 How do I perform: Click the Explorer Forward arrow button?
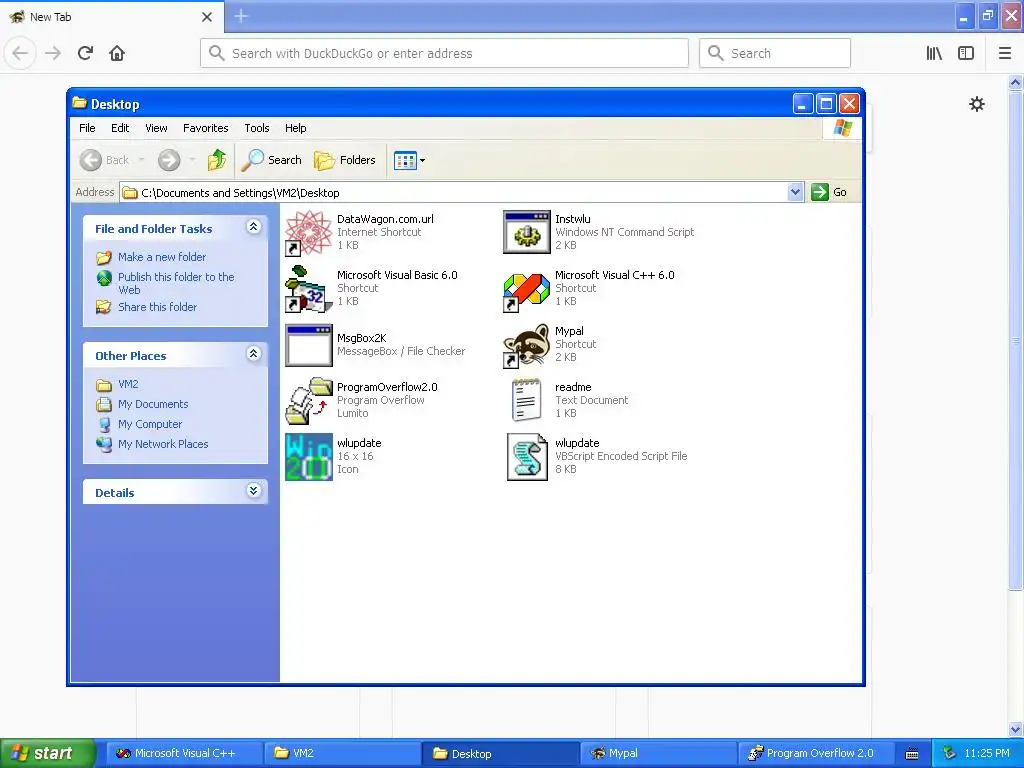click(169, 160)
